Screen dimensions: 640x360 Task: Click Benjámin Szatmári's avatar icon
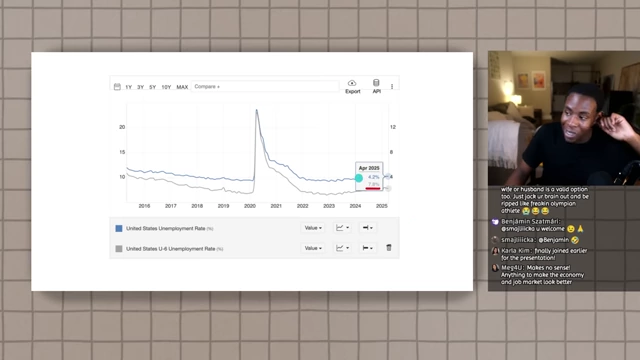pyautogui.click(x=495, y=222)
